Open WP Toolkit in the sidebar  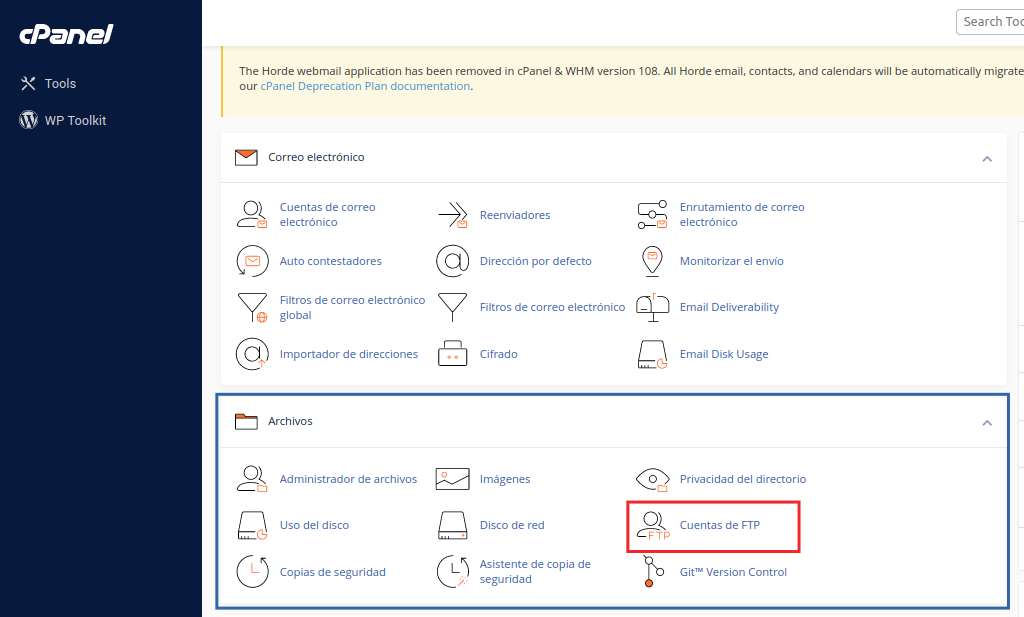click(75, 121)
